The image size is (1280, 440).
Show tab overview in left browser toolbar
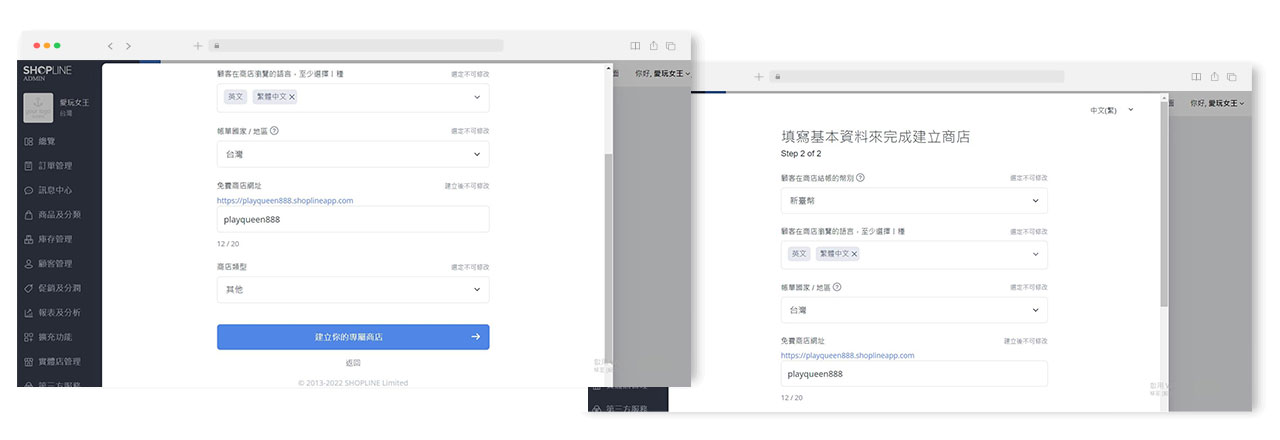click(x=671, y=46)
